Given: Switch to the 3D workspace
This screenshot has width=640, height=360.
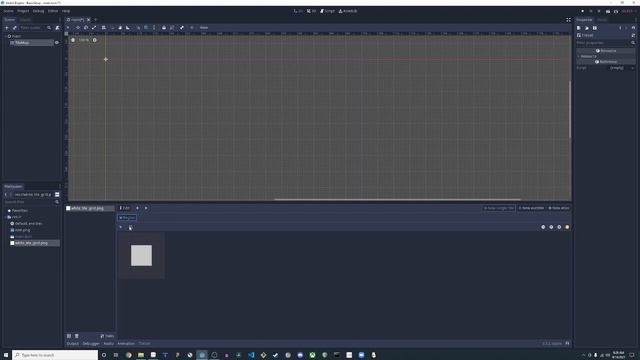Looking at the screenshot, I should click(311, 11).
